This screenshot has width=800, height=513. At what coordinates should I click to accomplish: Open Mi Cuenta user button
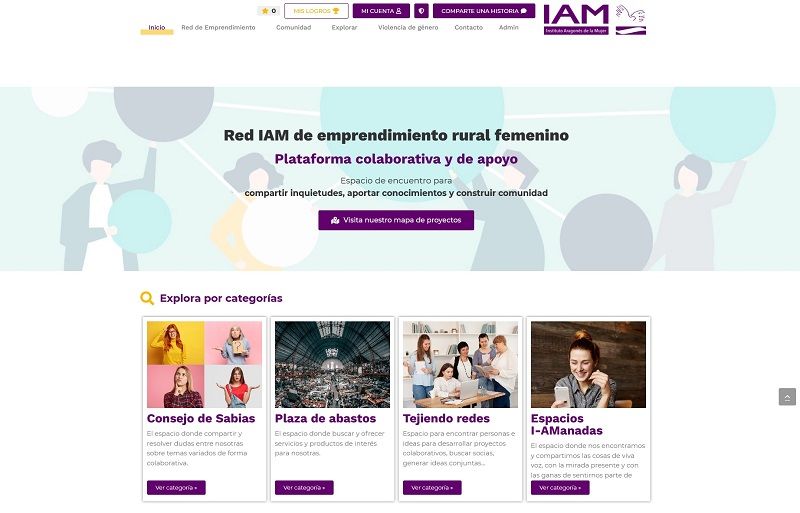381,11
